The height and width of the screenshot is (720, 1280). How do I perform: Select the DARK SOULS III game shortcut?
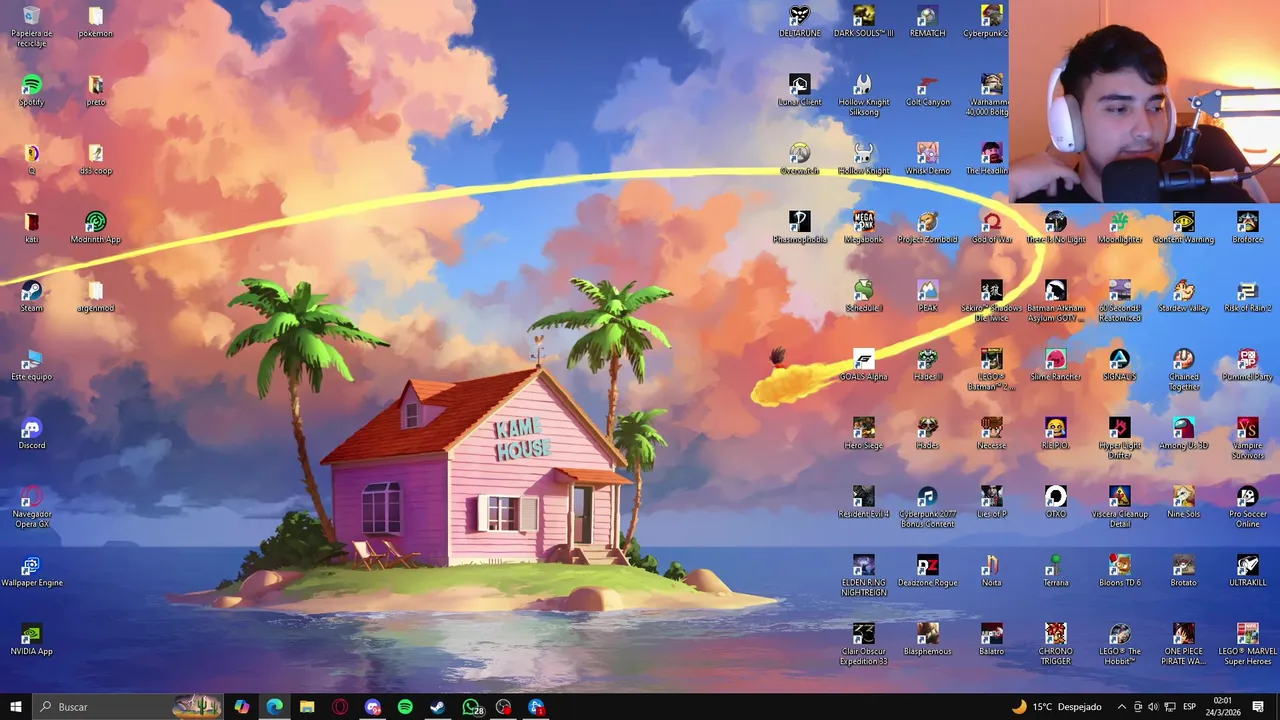point(863,22)
